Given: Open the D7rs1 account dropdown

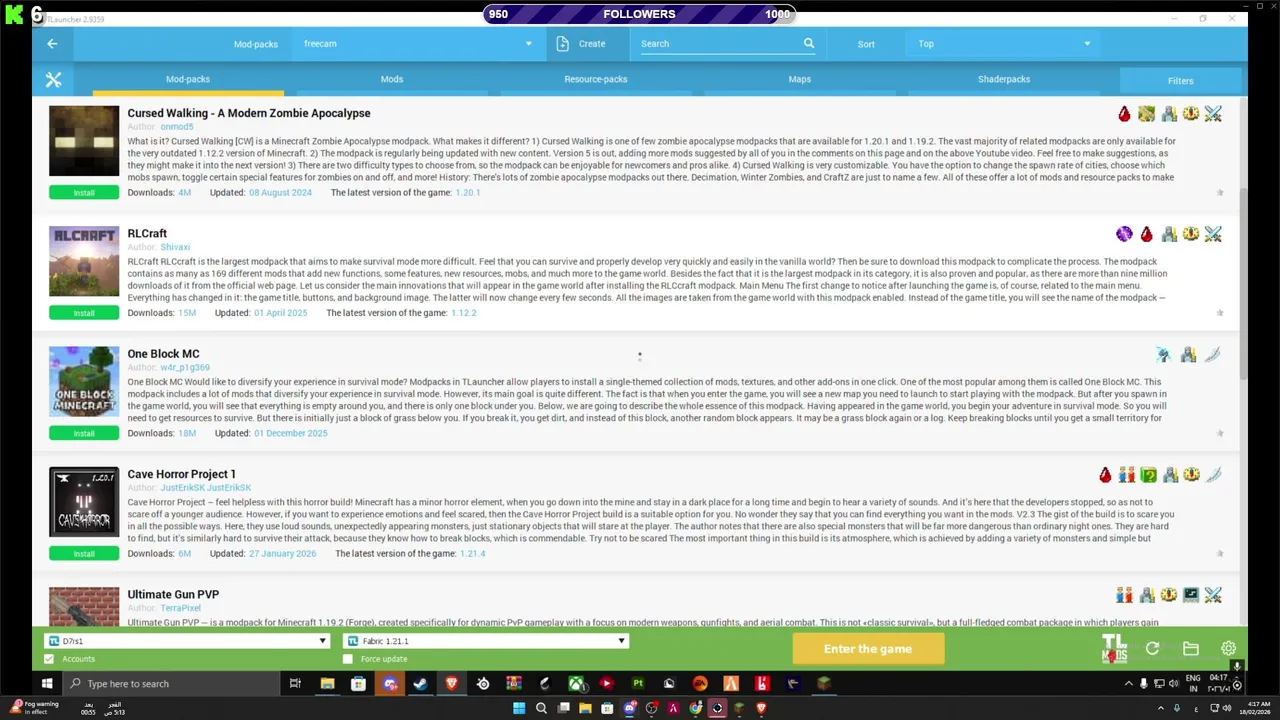Looking at the screenshot, I should 187,641.
